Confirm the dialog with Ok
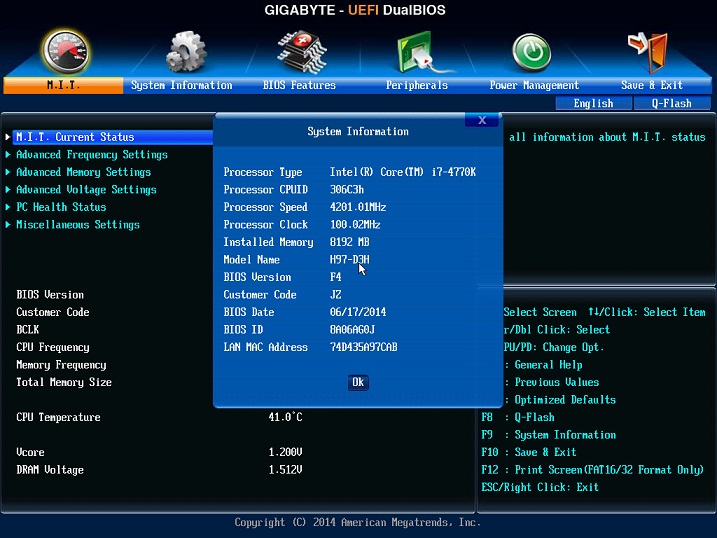The width and height of the screenshot is (717, 538). coord(358,382)
